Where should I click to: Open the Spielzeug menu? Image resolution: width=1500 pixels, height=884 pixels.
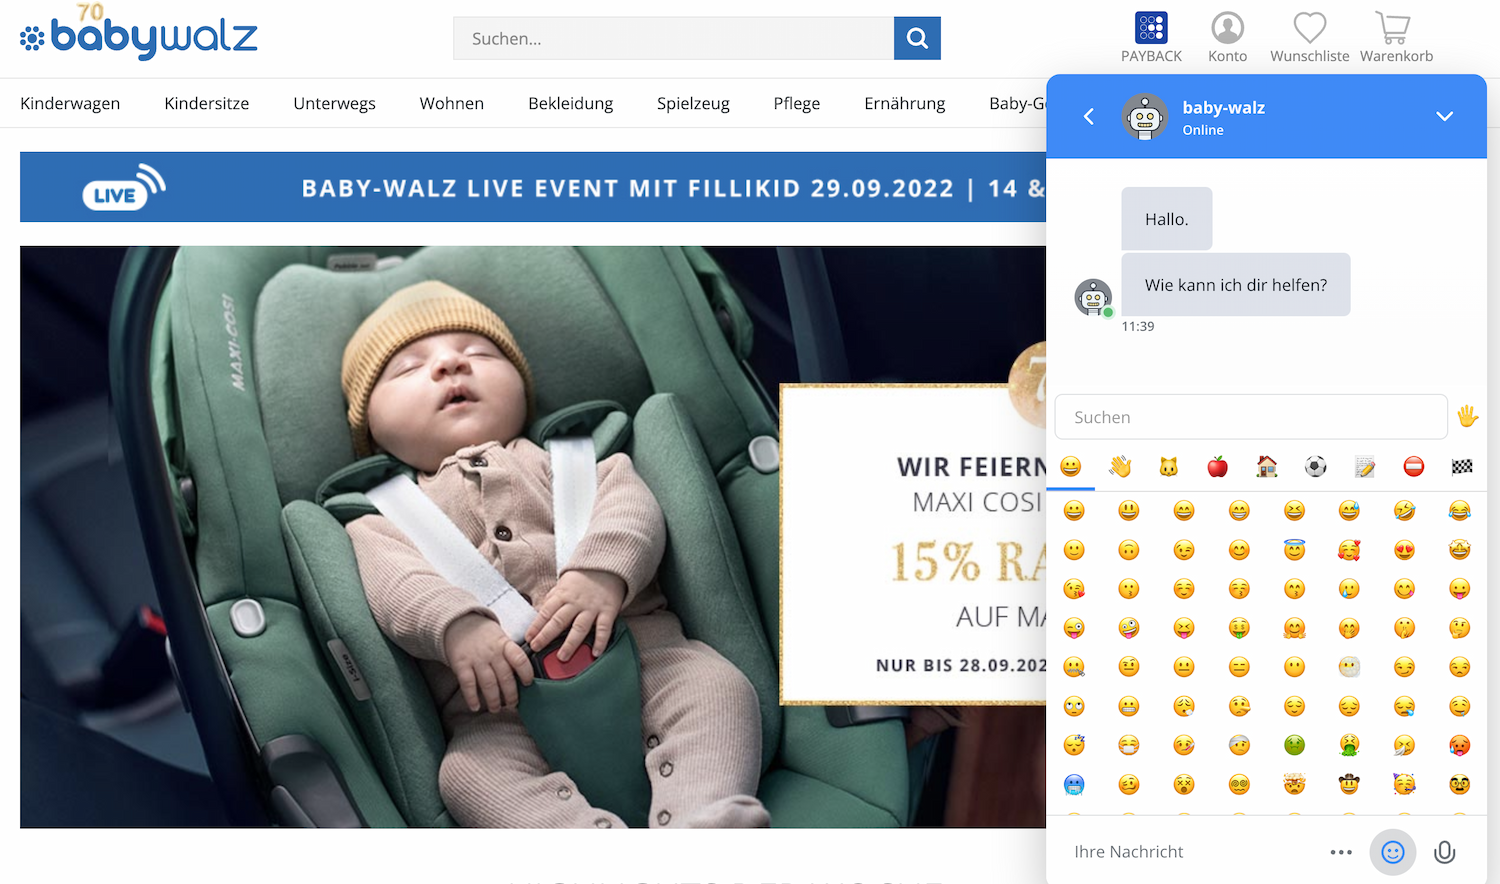tap(693, 103)
